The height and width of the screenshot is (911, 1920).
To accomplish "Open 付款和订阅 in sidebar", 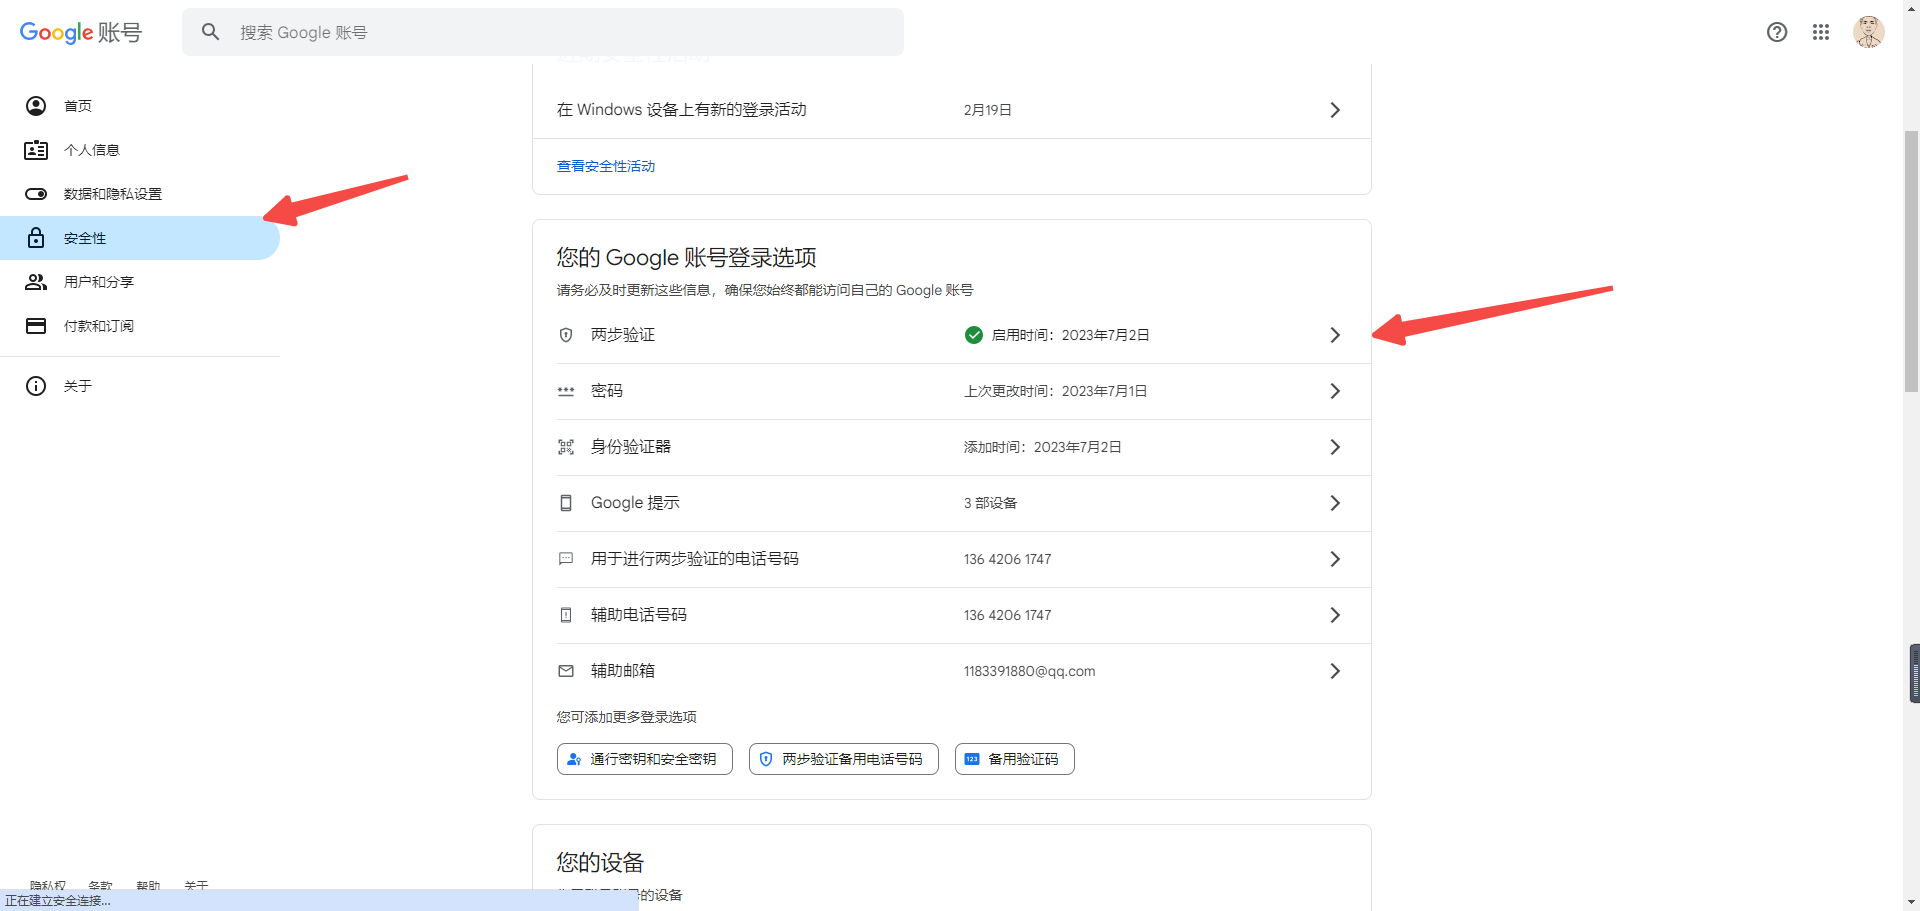I will pyautogui.click(x=140, y=326).
